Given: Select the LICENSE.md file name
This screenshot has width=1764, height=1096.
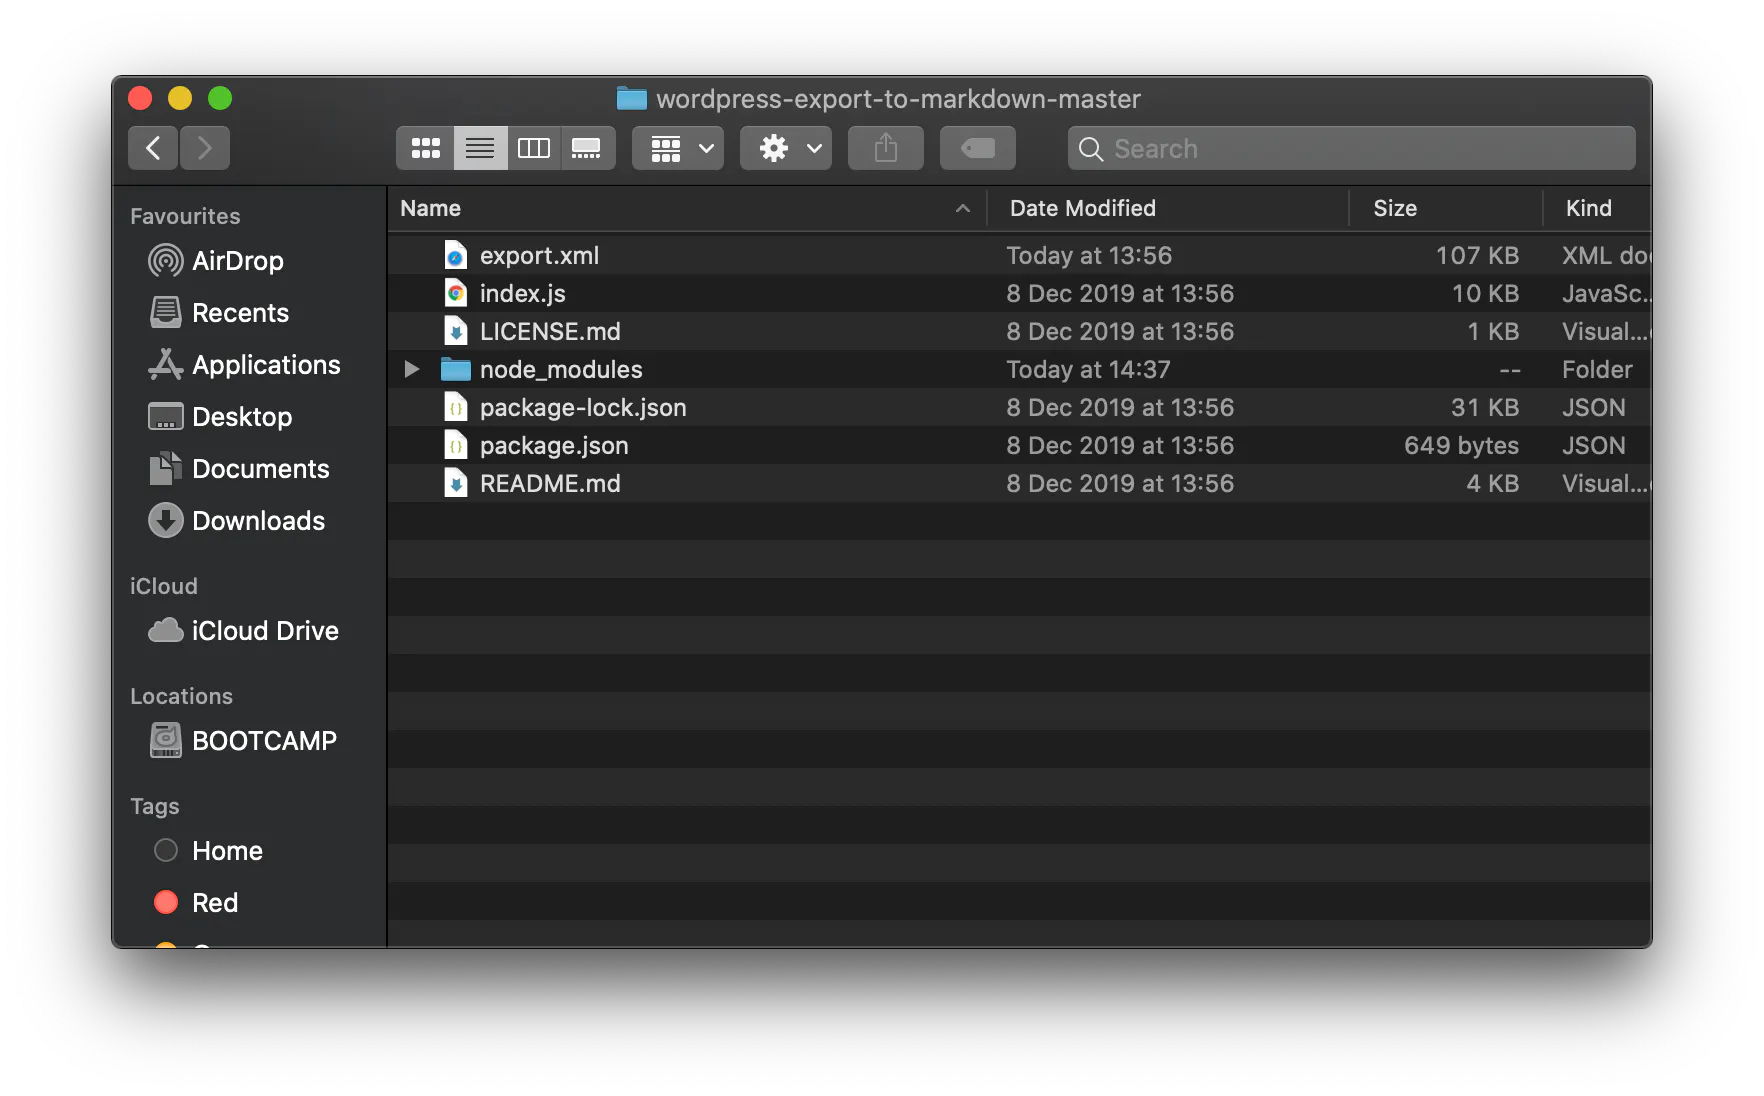Looking at the screenshot, I should click(550, 331).
